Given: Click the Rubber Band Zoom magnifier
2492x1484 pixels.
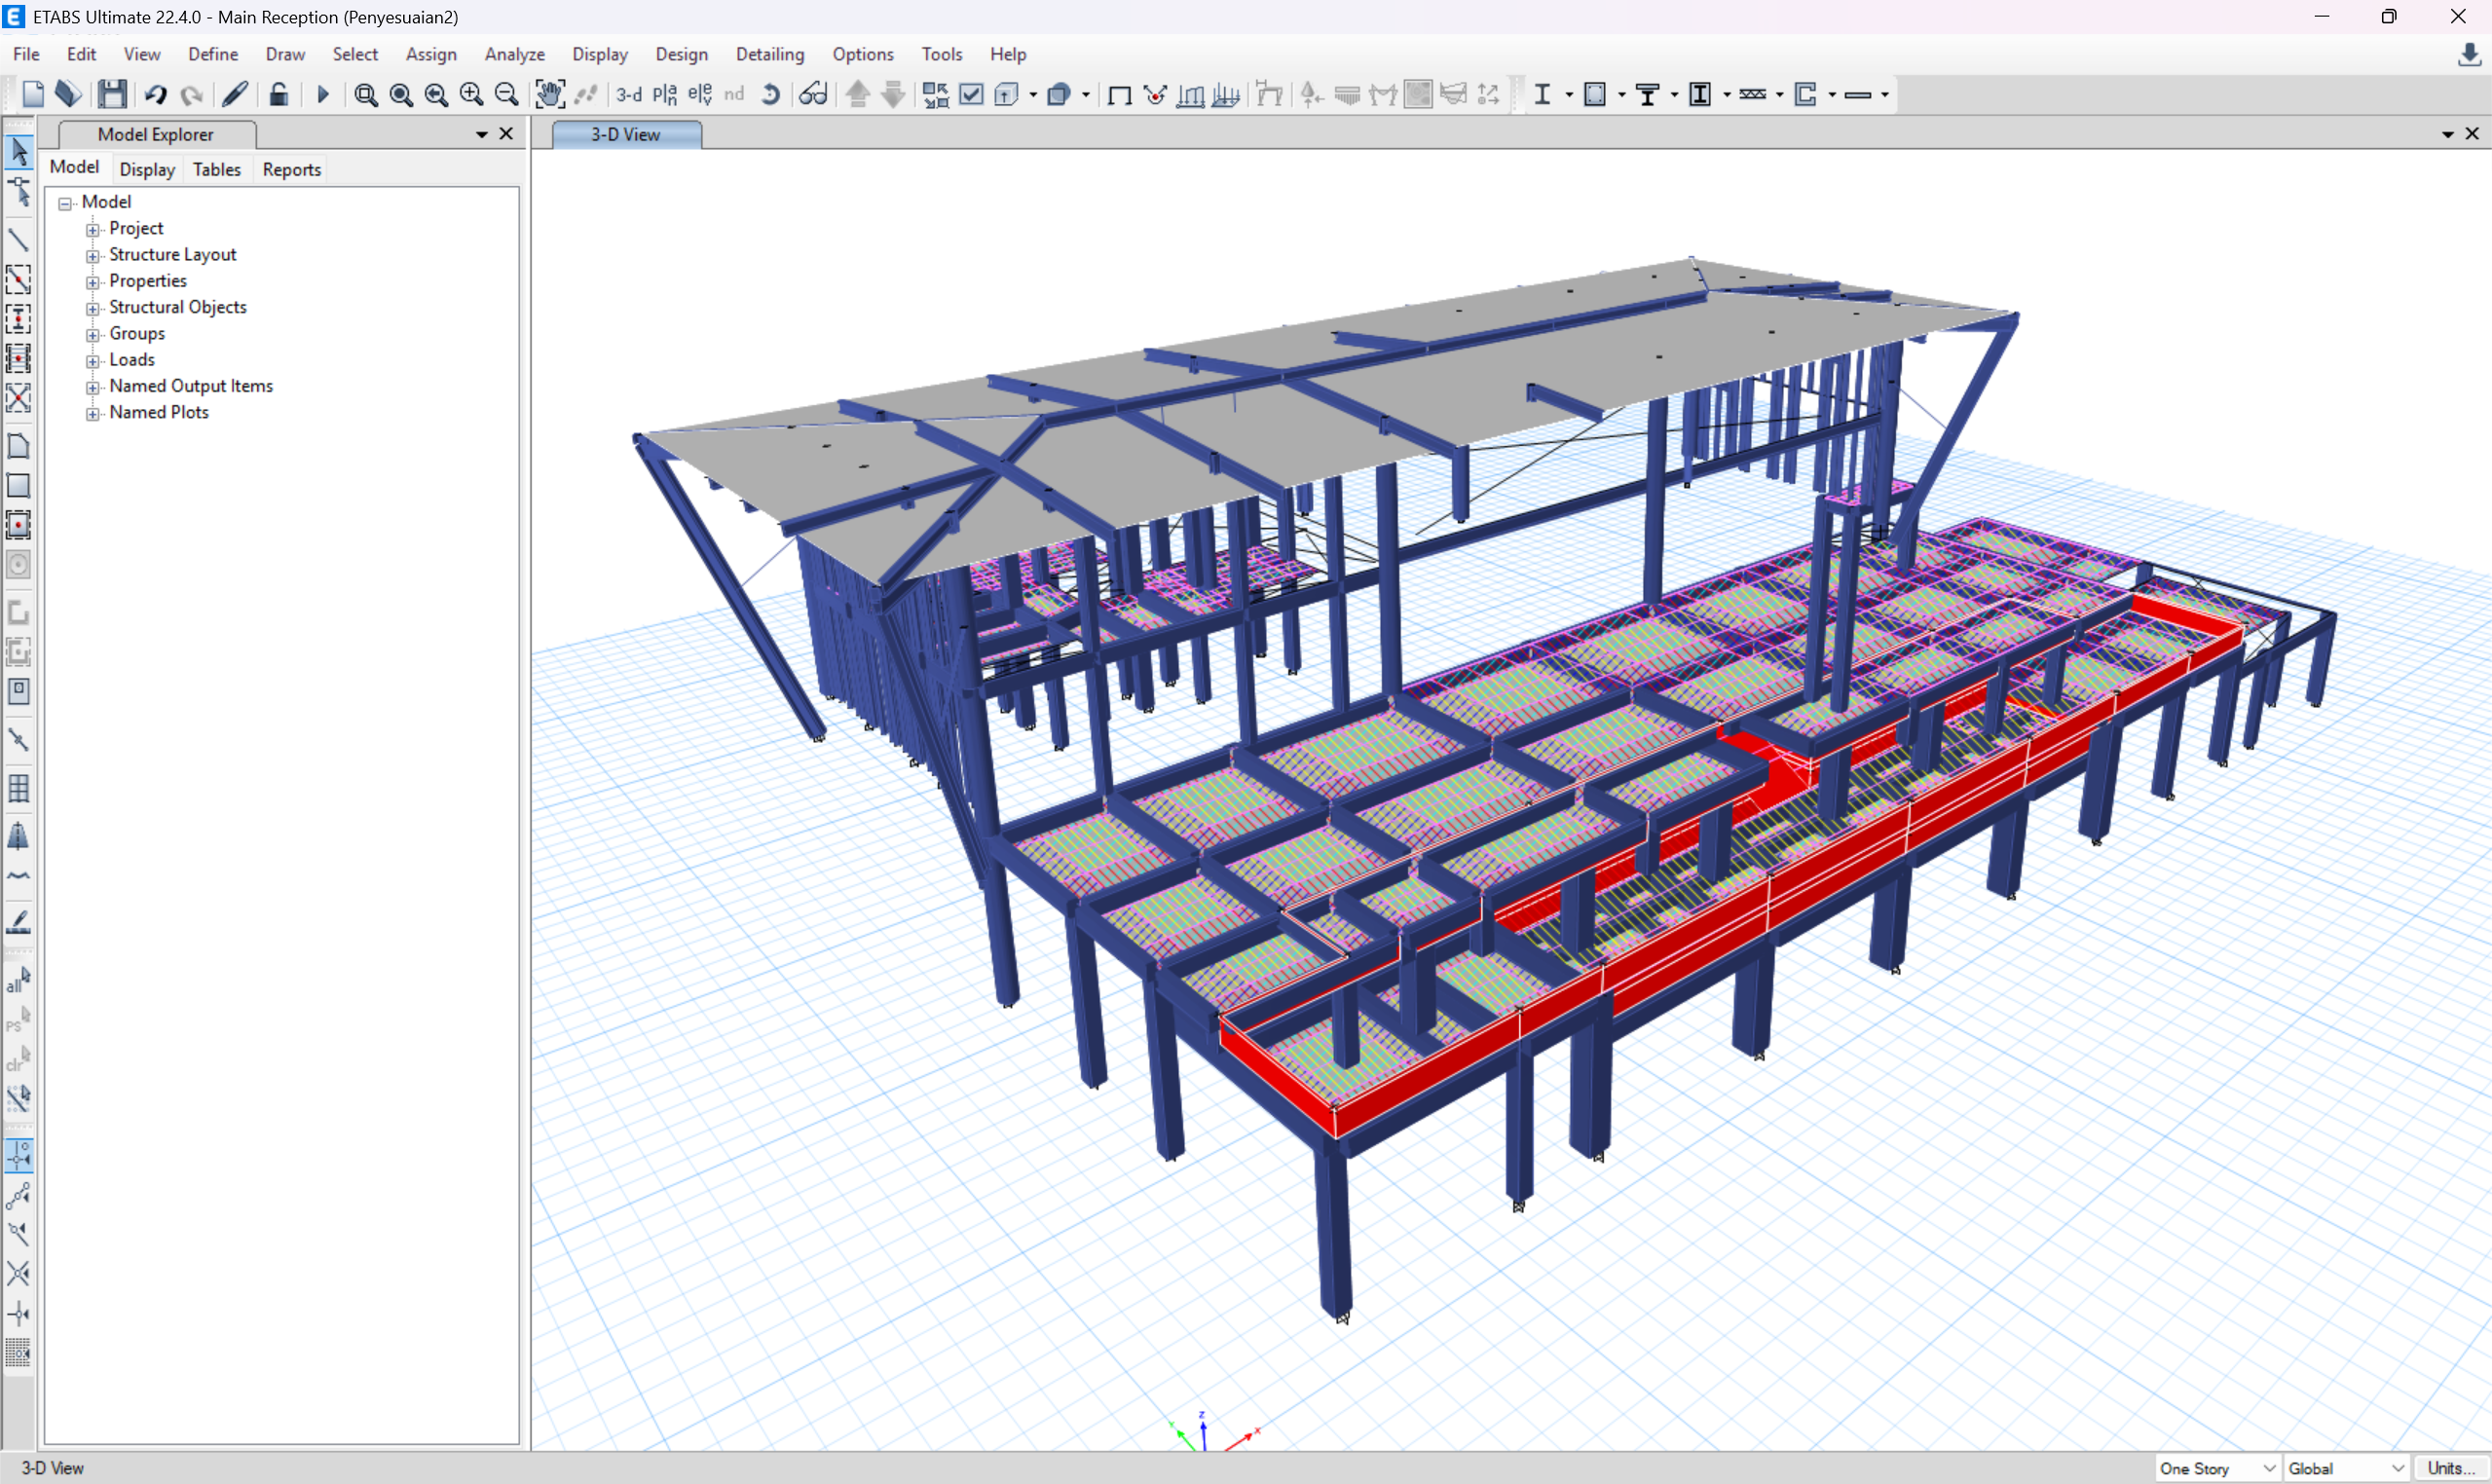Looking at the screenshot, I should 366,94.
